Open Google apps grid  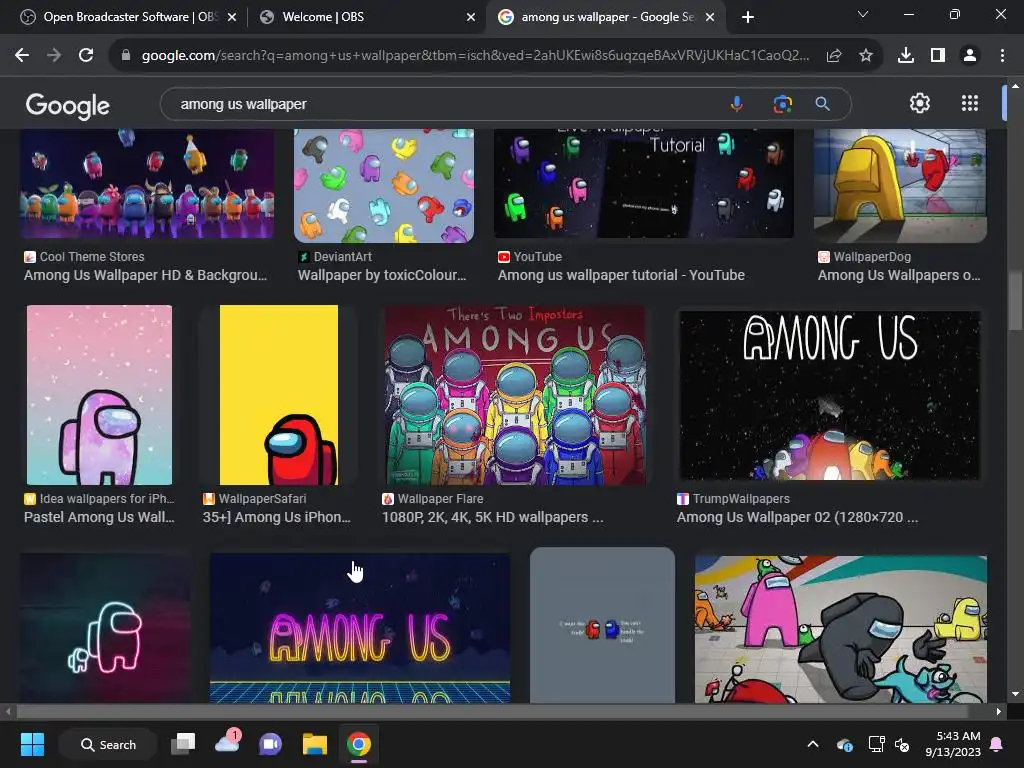(970, 103)
